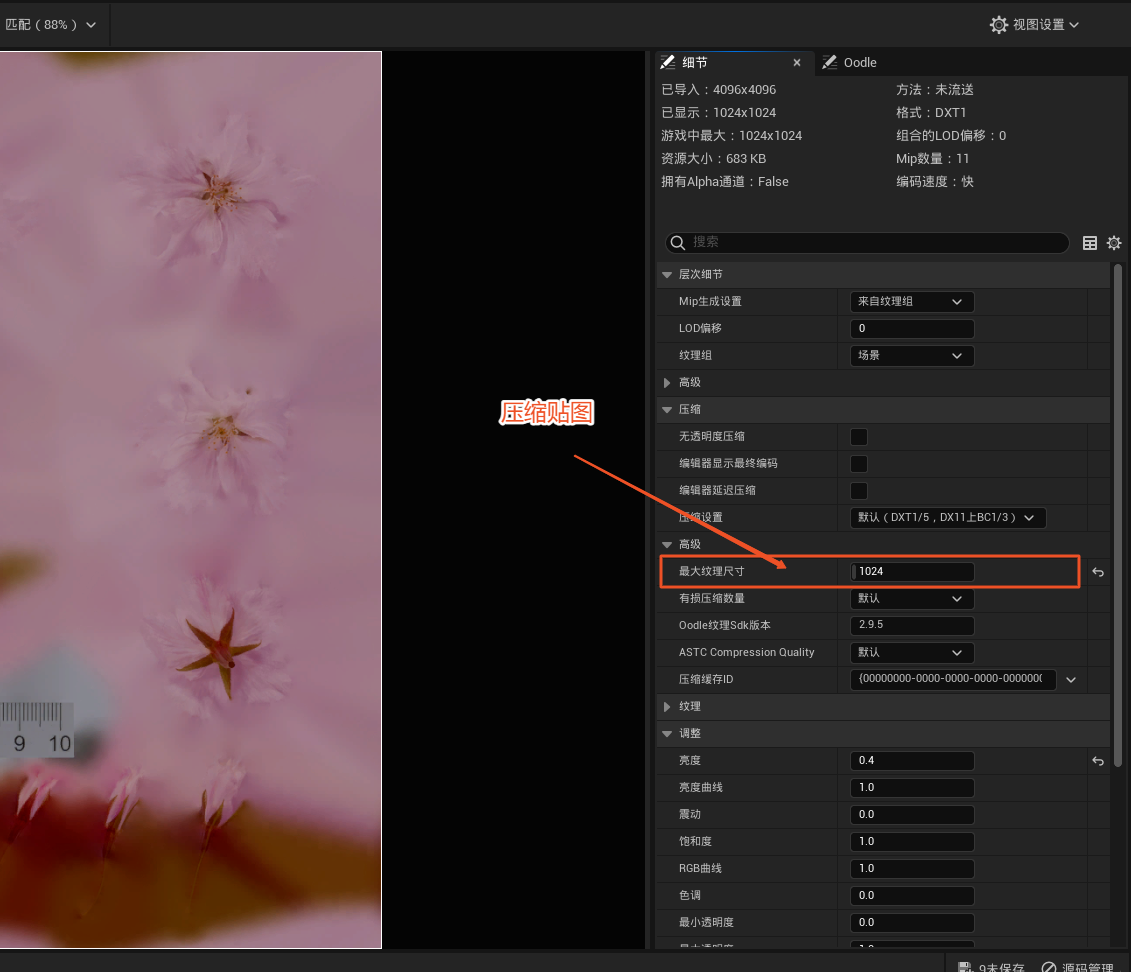
Task: Click the table view icon beside search
Action: (x=1090, y=243)
